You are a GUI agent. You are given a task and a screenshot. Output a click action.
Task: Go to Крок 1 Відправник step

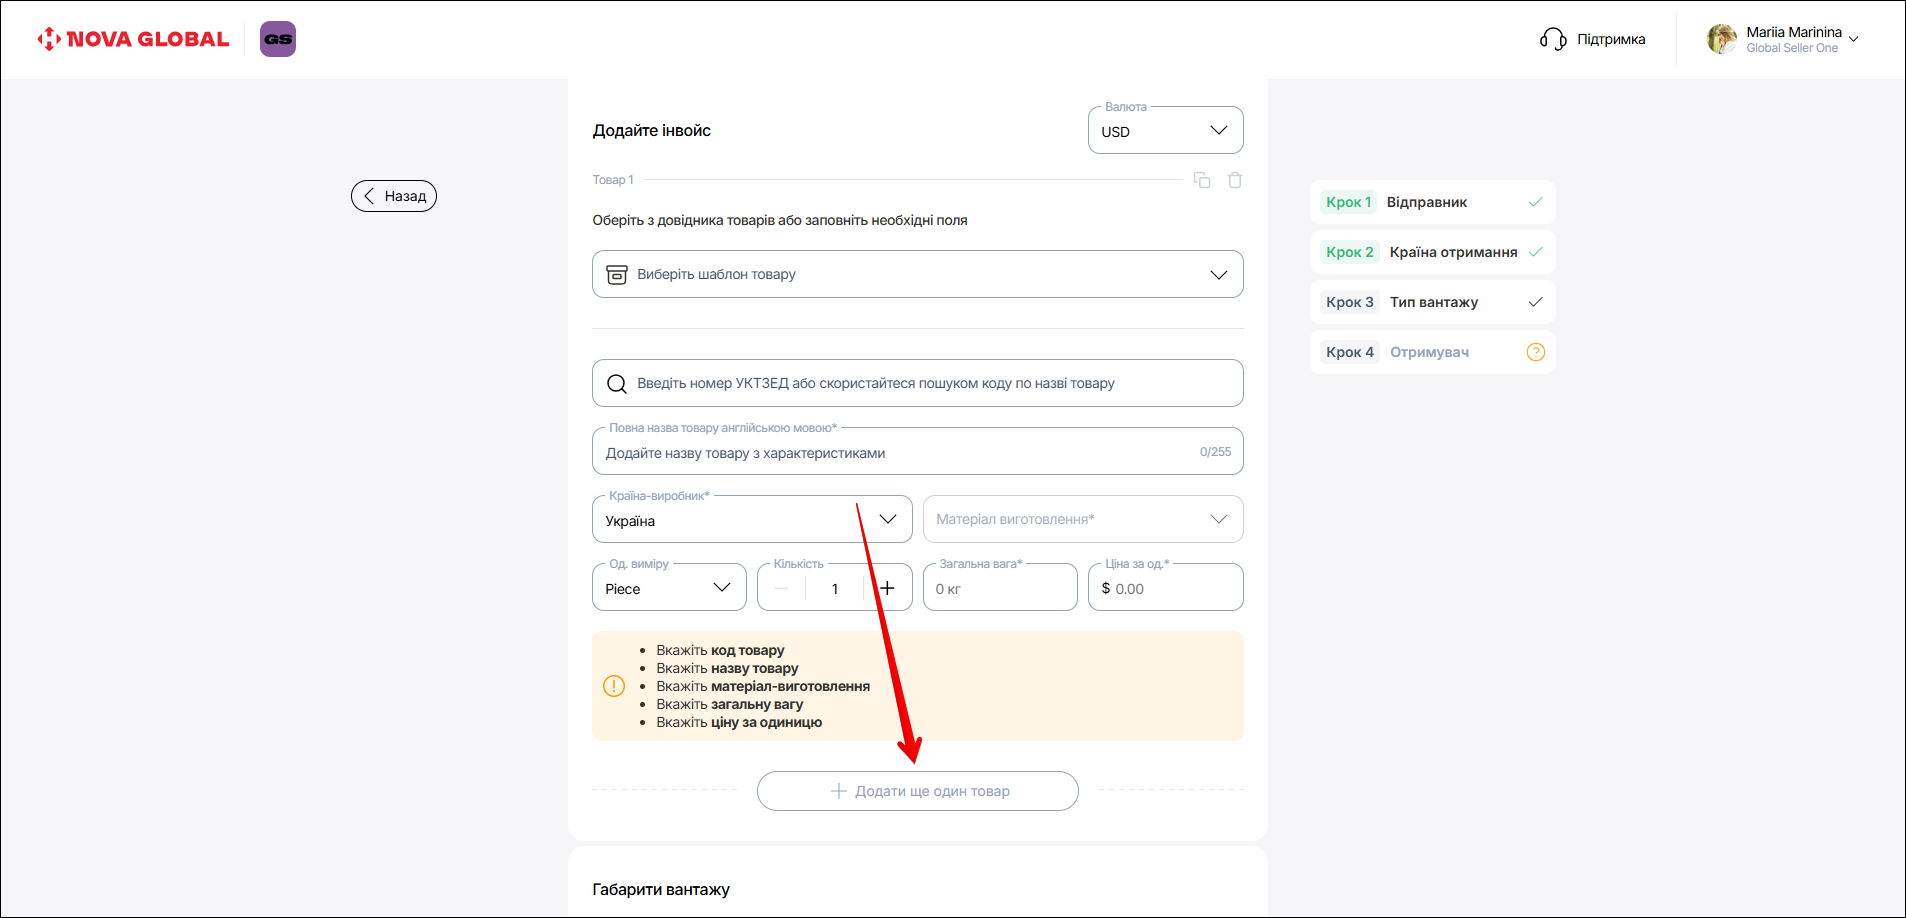(x=1431, y=202)
